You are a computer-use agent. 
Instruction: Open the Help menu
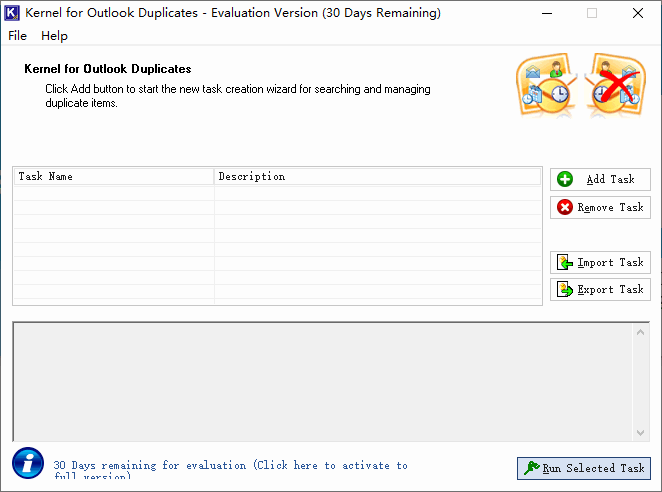click(54, 35)
